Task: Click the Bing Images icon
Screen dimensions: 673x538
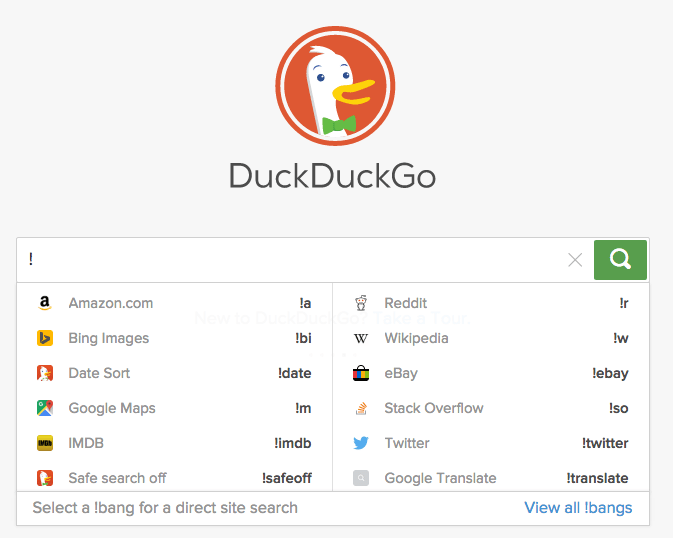Action: point(45,338)
